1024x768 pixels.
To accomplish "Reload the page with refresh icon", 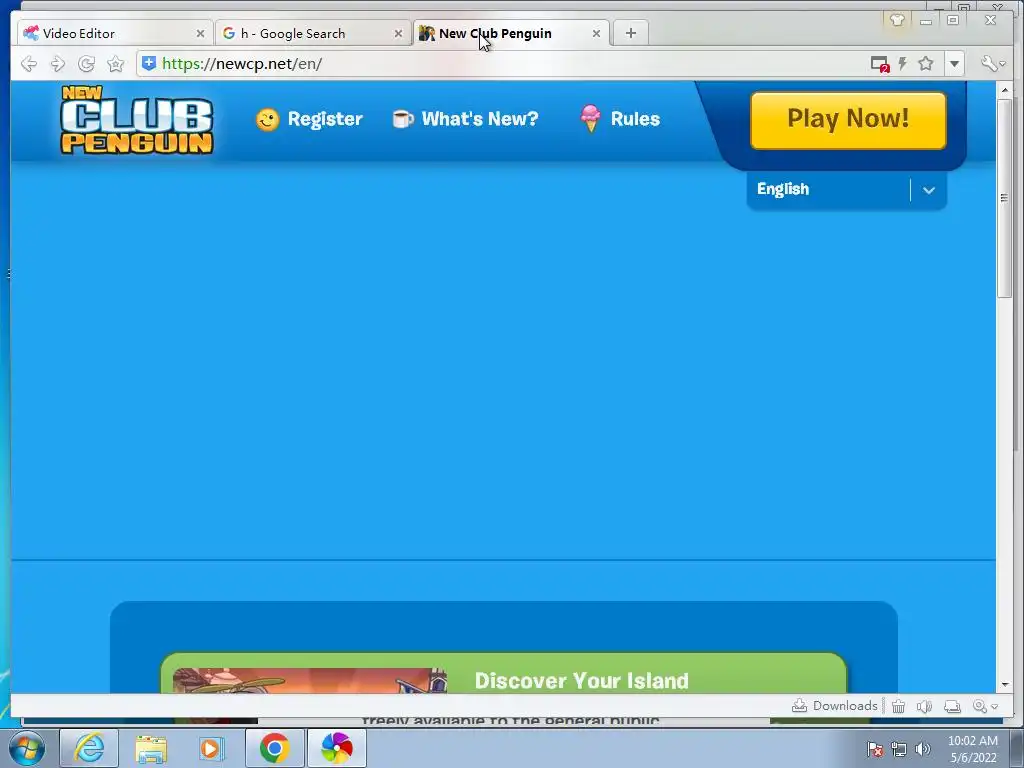I will click(86, 64).
